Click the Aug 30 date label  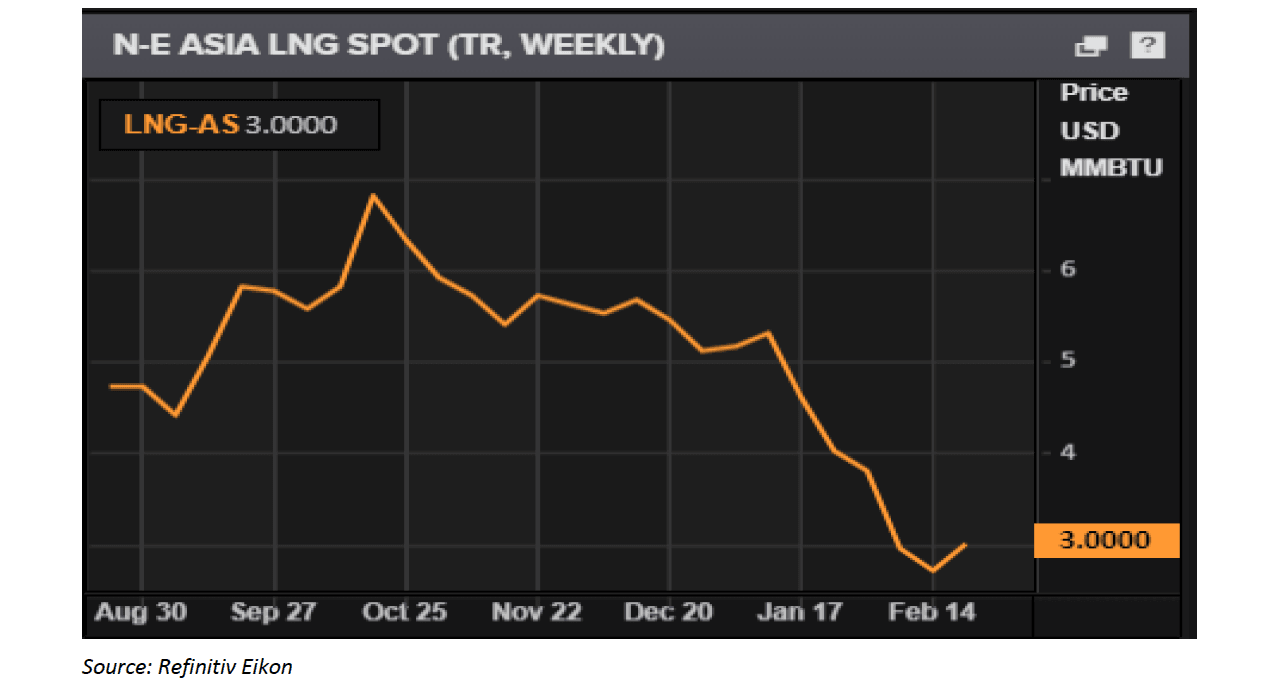140,612
